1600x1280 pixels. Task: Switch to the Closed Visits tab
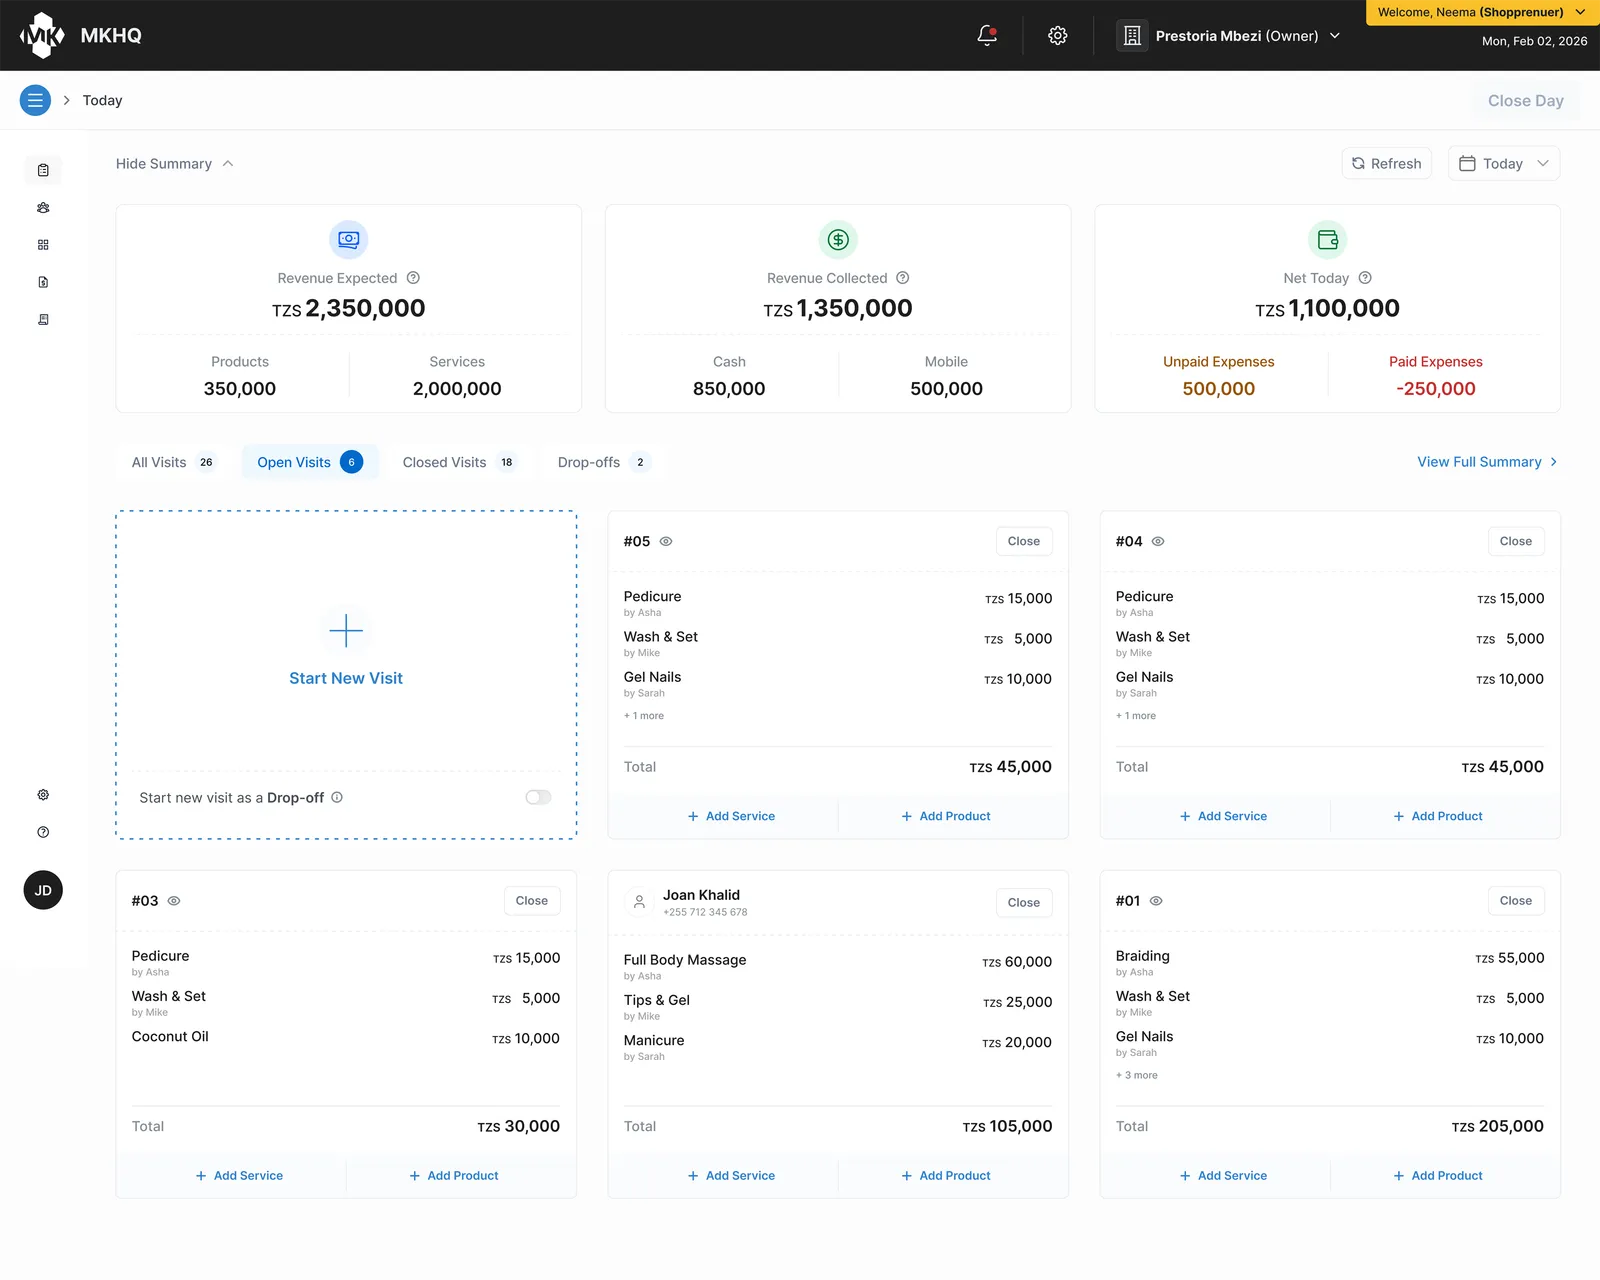pyautogui.click(x=458, y=462)
